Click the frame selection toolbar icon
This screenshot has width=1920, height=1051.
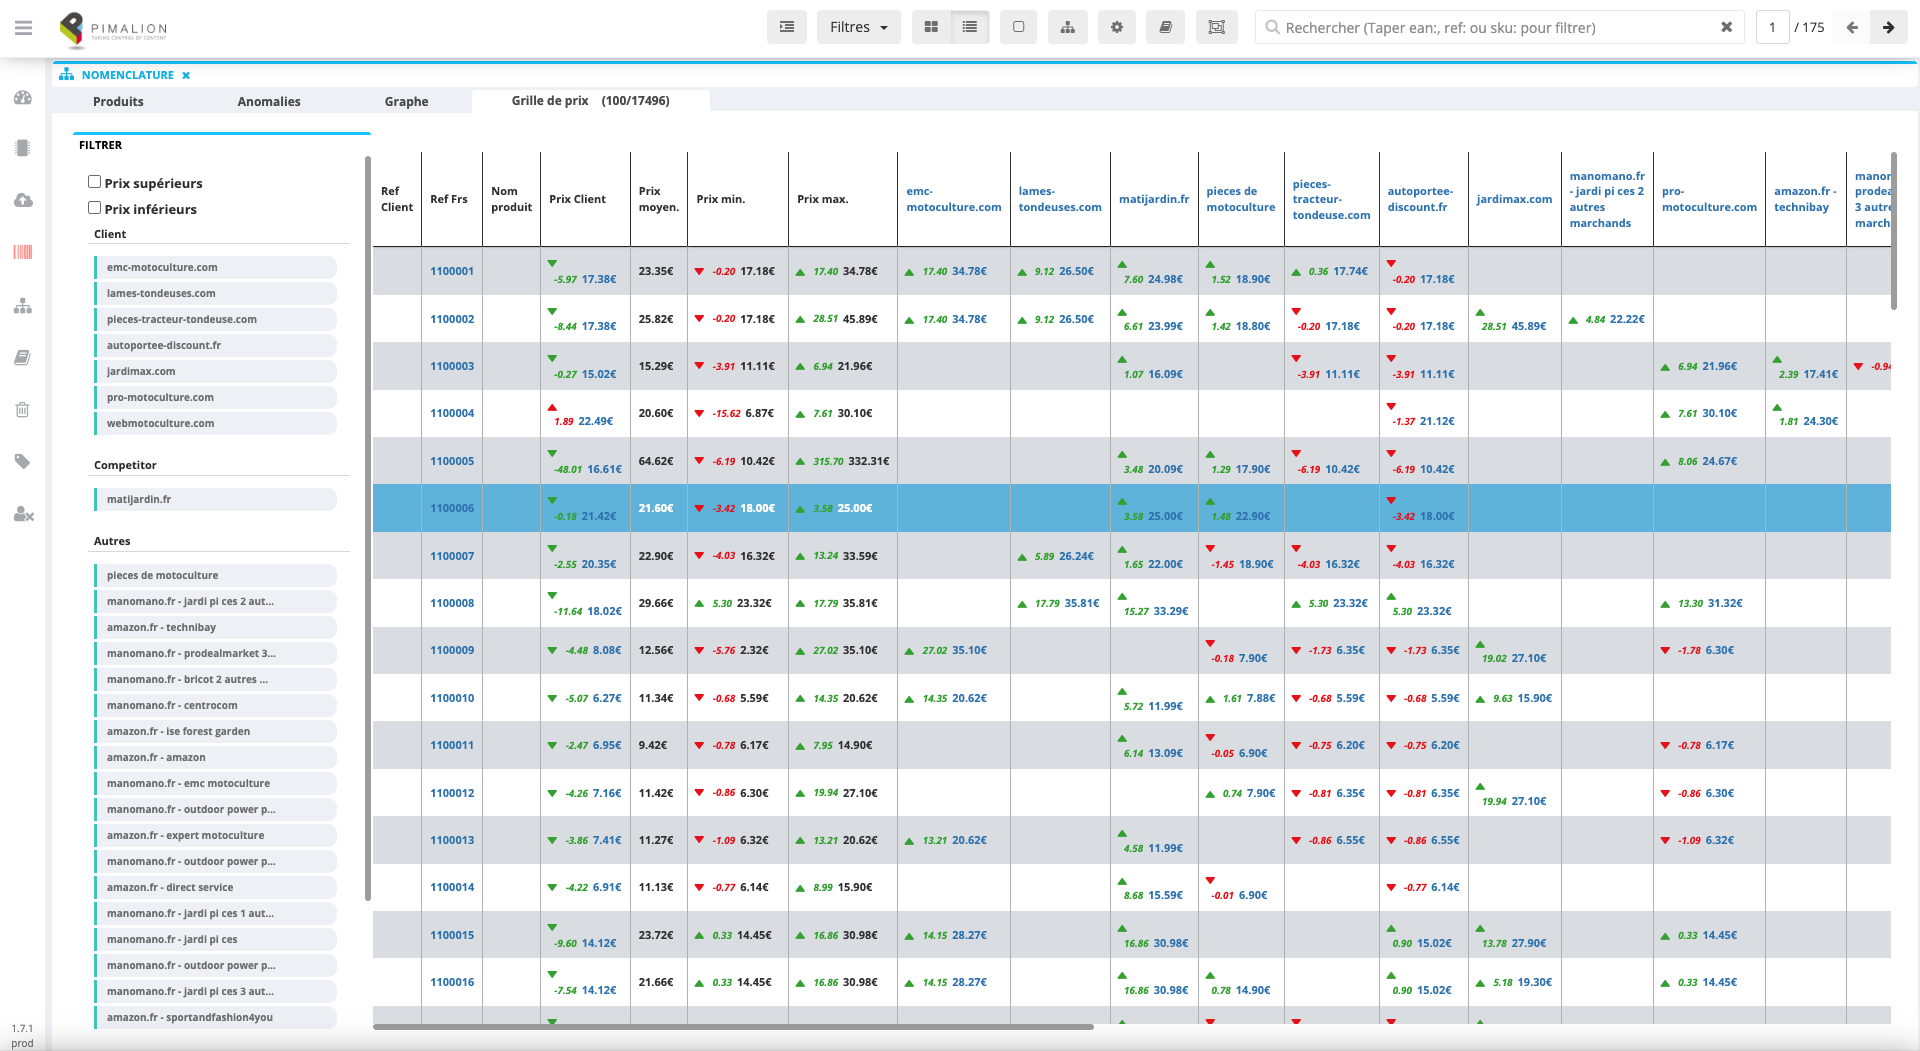tap(1217, 27)
